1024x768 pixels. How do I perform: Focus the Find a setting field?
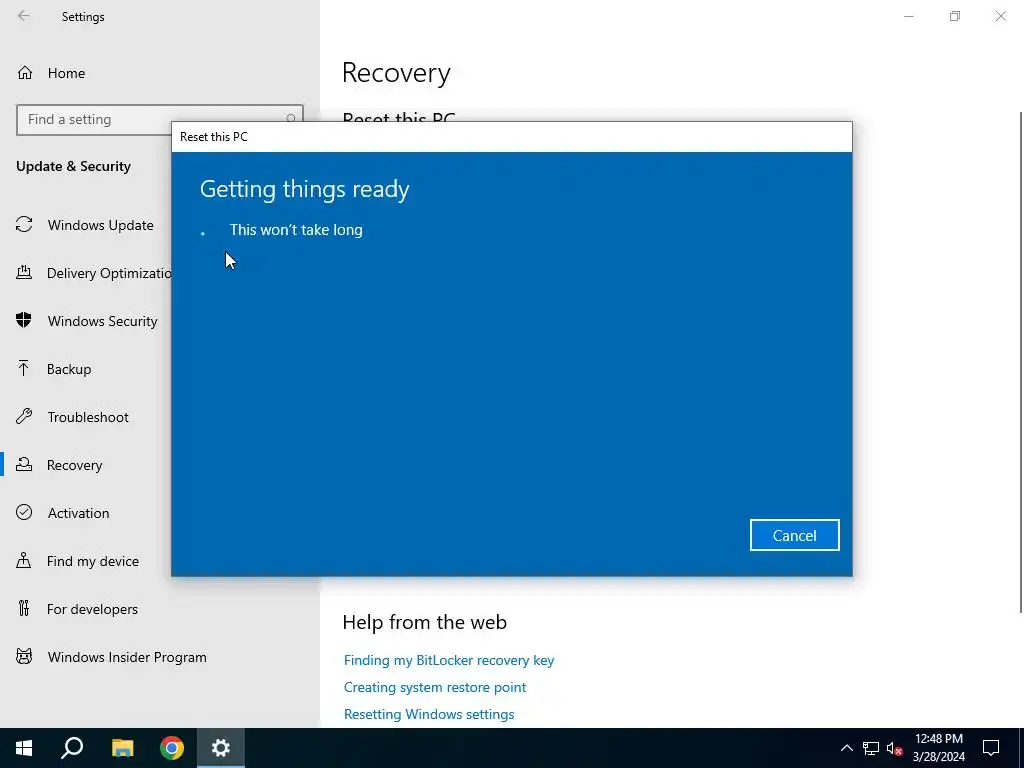click(x=159, y=120)
